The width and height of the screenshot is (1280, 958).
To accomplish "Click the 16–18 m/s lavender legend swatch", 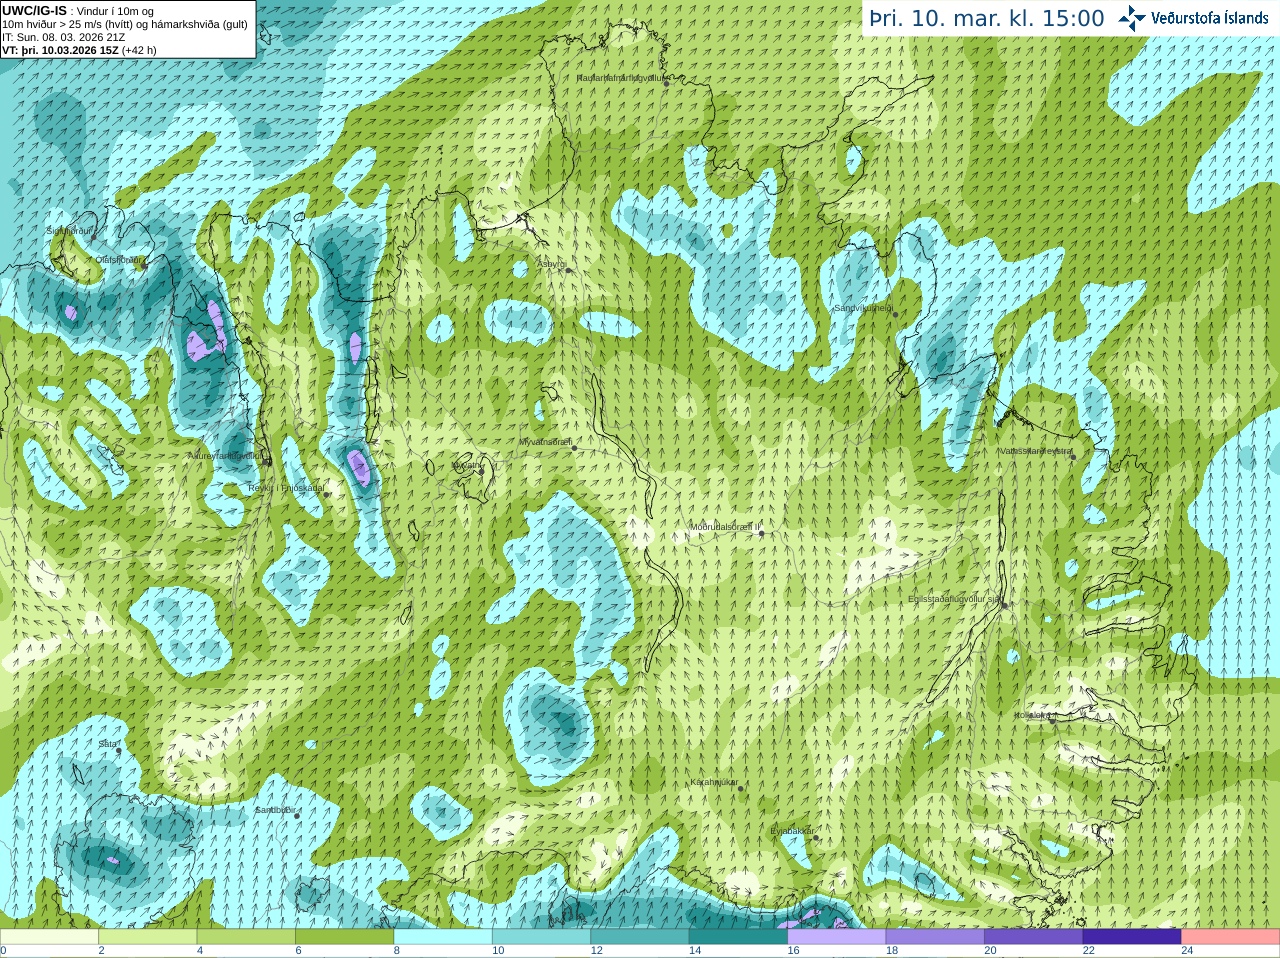I will (x=837, y=937).
